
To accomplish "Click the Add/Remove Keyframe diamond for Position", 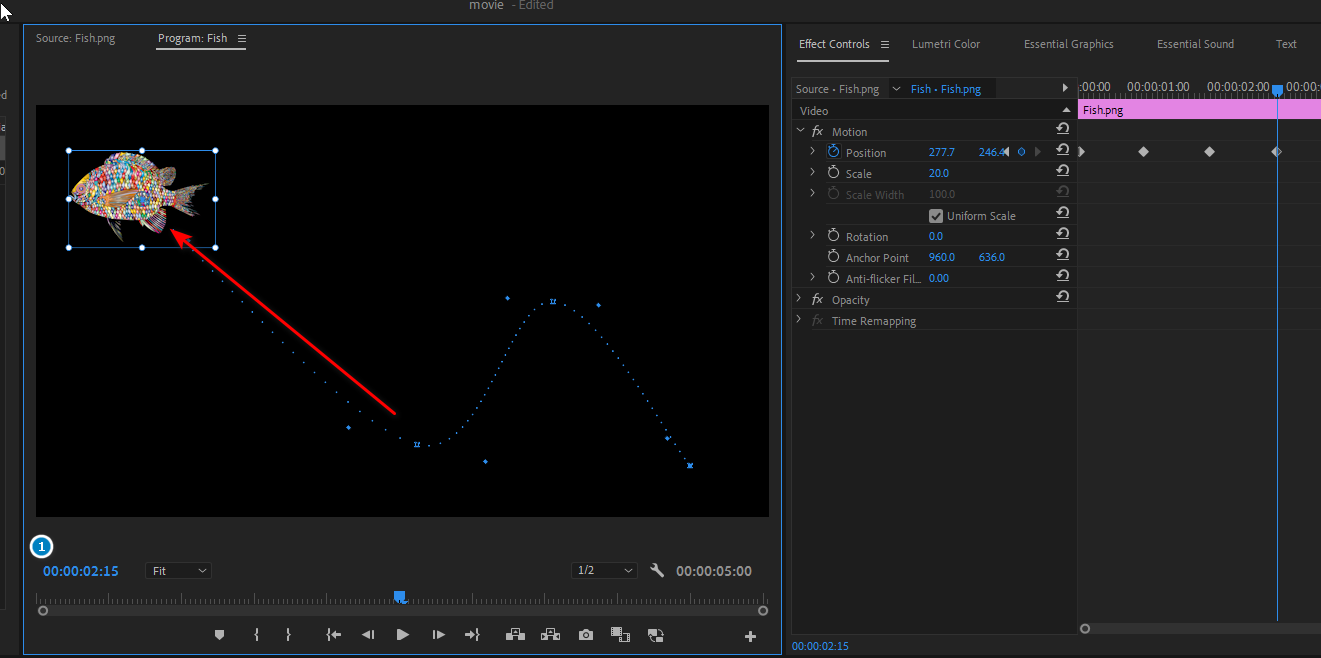I will pos(1021,152).
